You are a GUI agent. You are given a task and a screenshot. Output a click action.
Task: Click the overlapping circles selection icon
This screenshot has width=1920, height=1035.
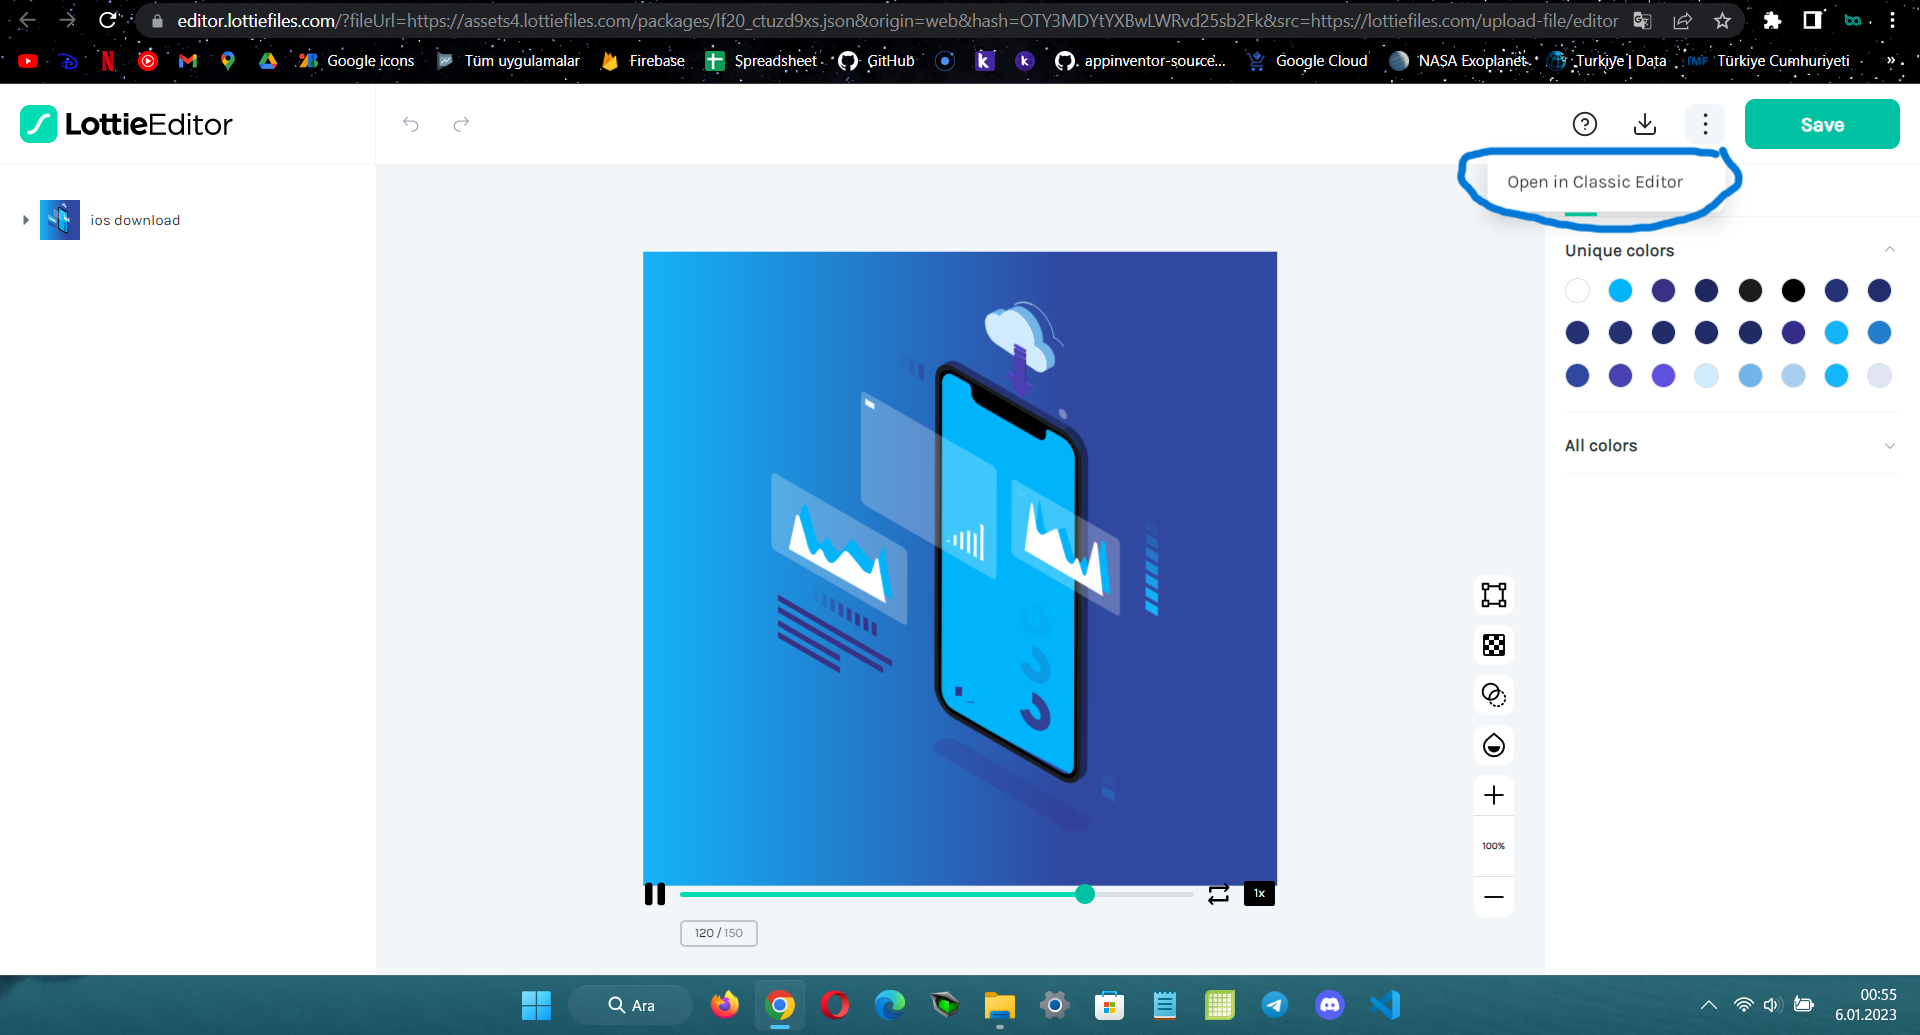[x=1494, y=695]
